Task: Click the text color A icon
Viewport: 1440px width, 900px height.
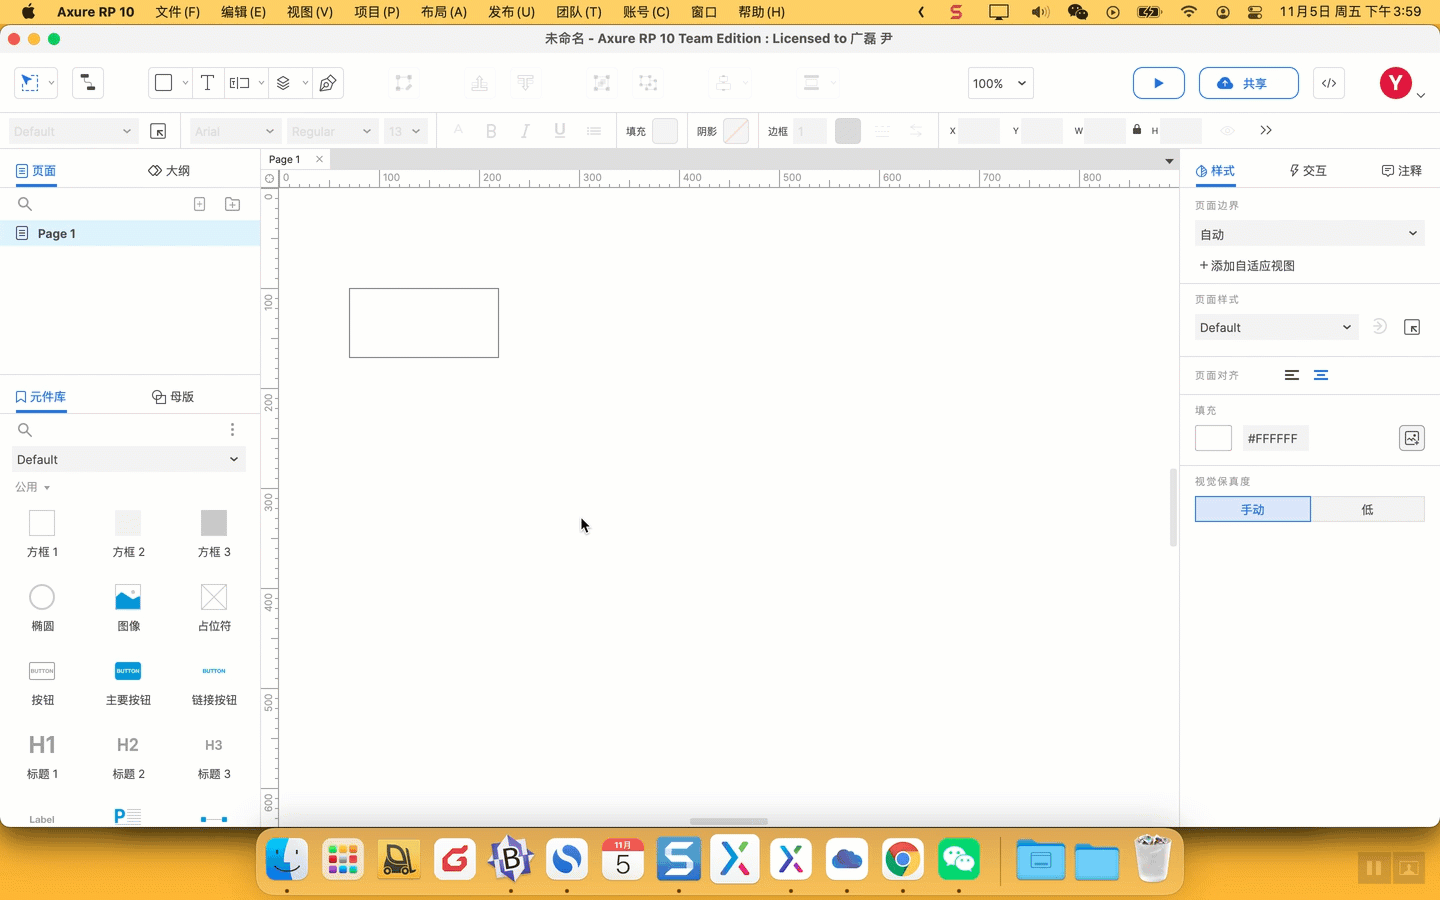Action: pos(458,131)
